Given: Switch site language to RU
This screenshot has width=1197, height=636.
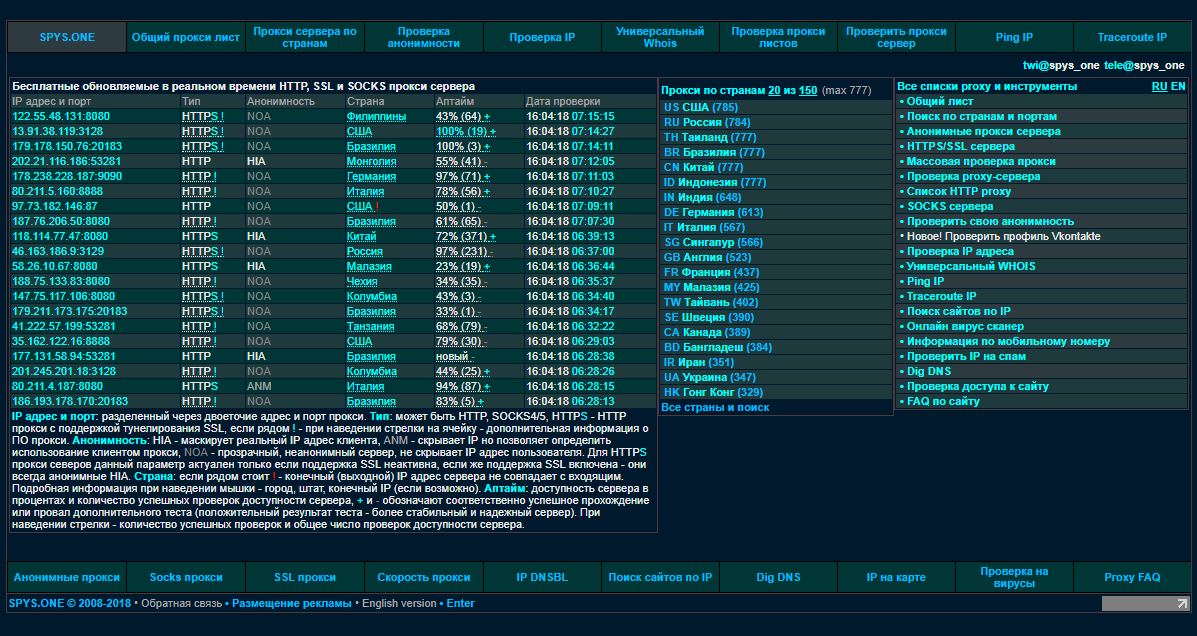Looking at the screenshot, I should (x=1159, y=87).
